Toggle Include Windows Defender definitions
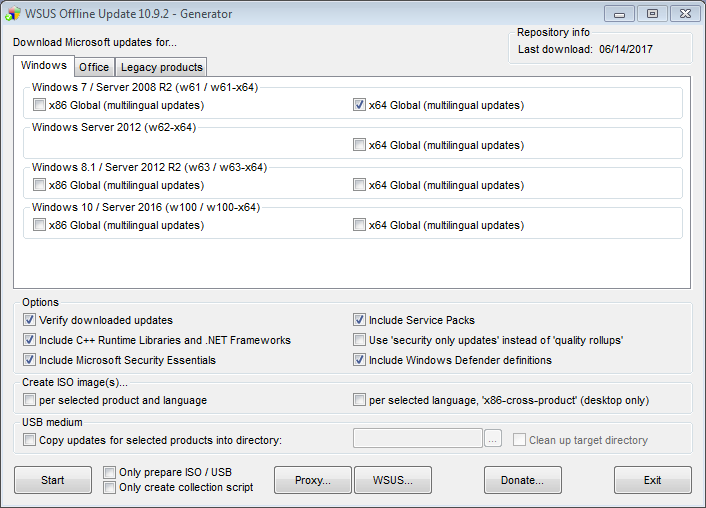This screenshot has width=706, height=508. click(359, 360)
